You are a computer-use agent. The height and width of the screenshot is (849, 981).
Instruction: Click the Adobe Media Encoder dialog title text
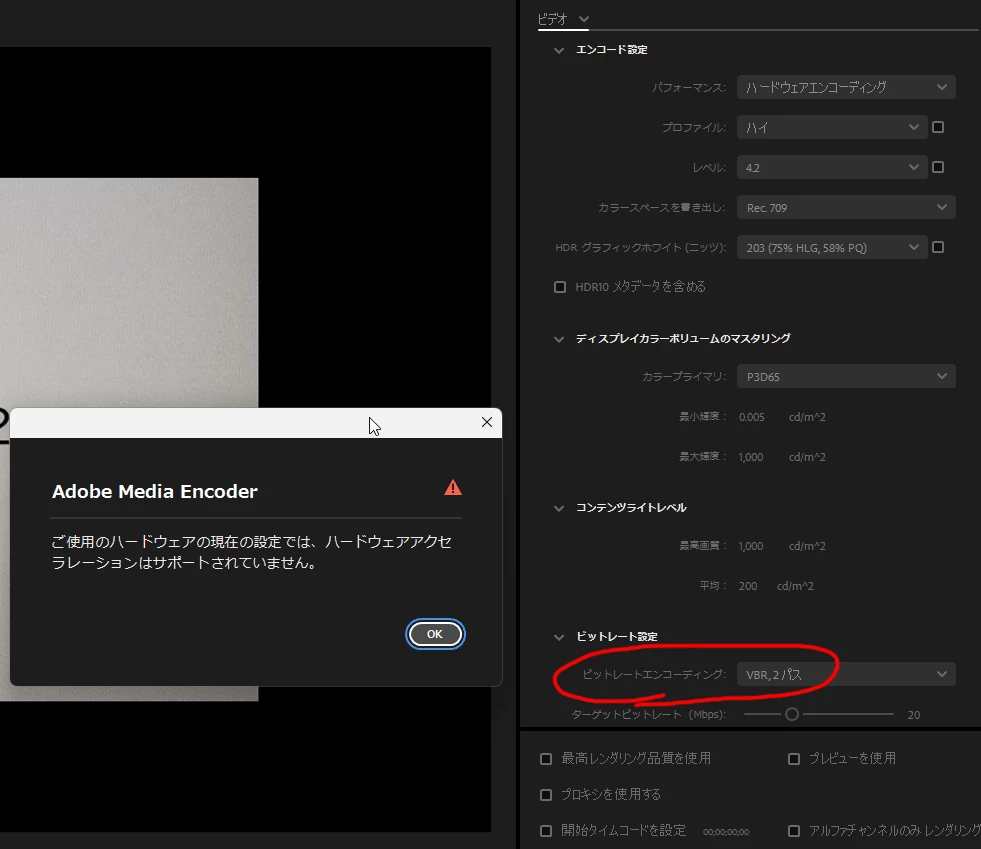(155, 492)
